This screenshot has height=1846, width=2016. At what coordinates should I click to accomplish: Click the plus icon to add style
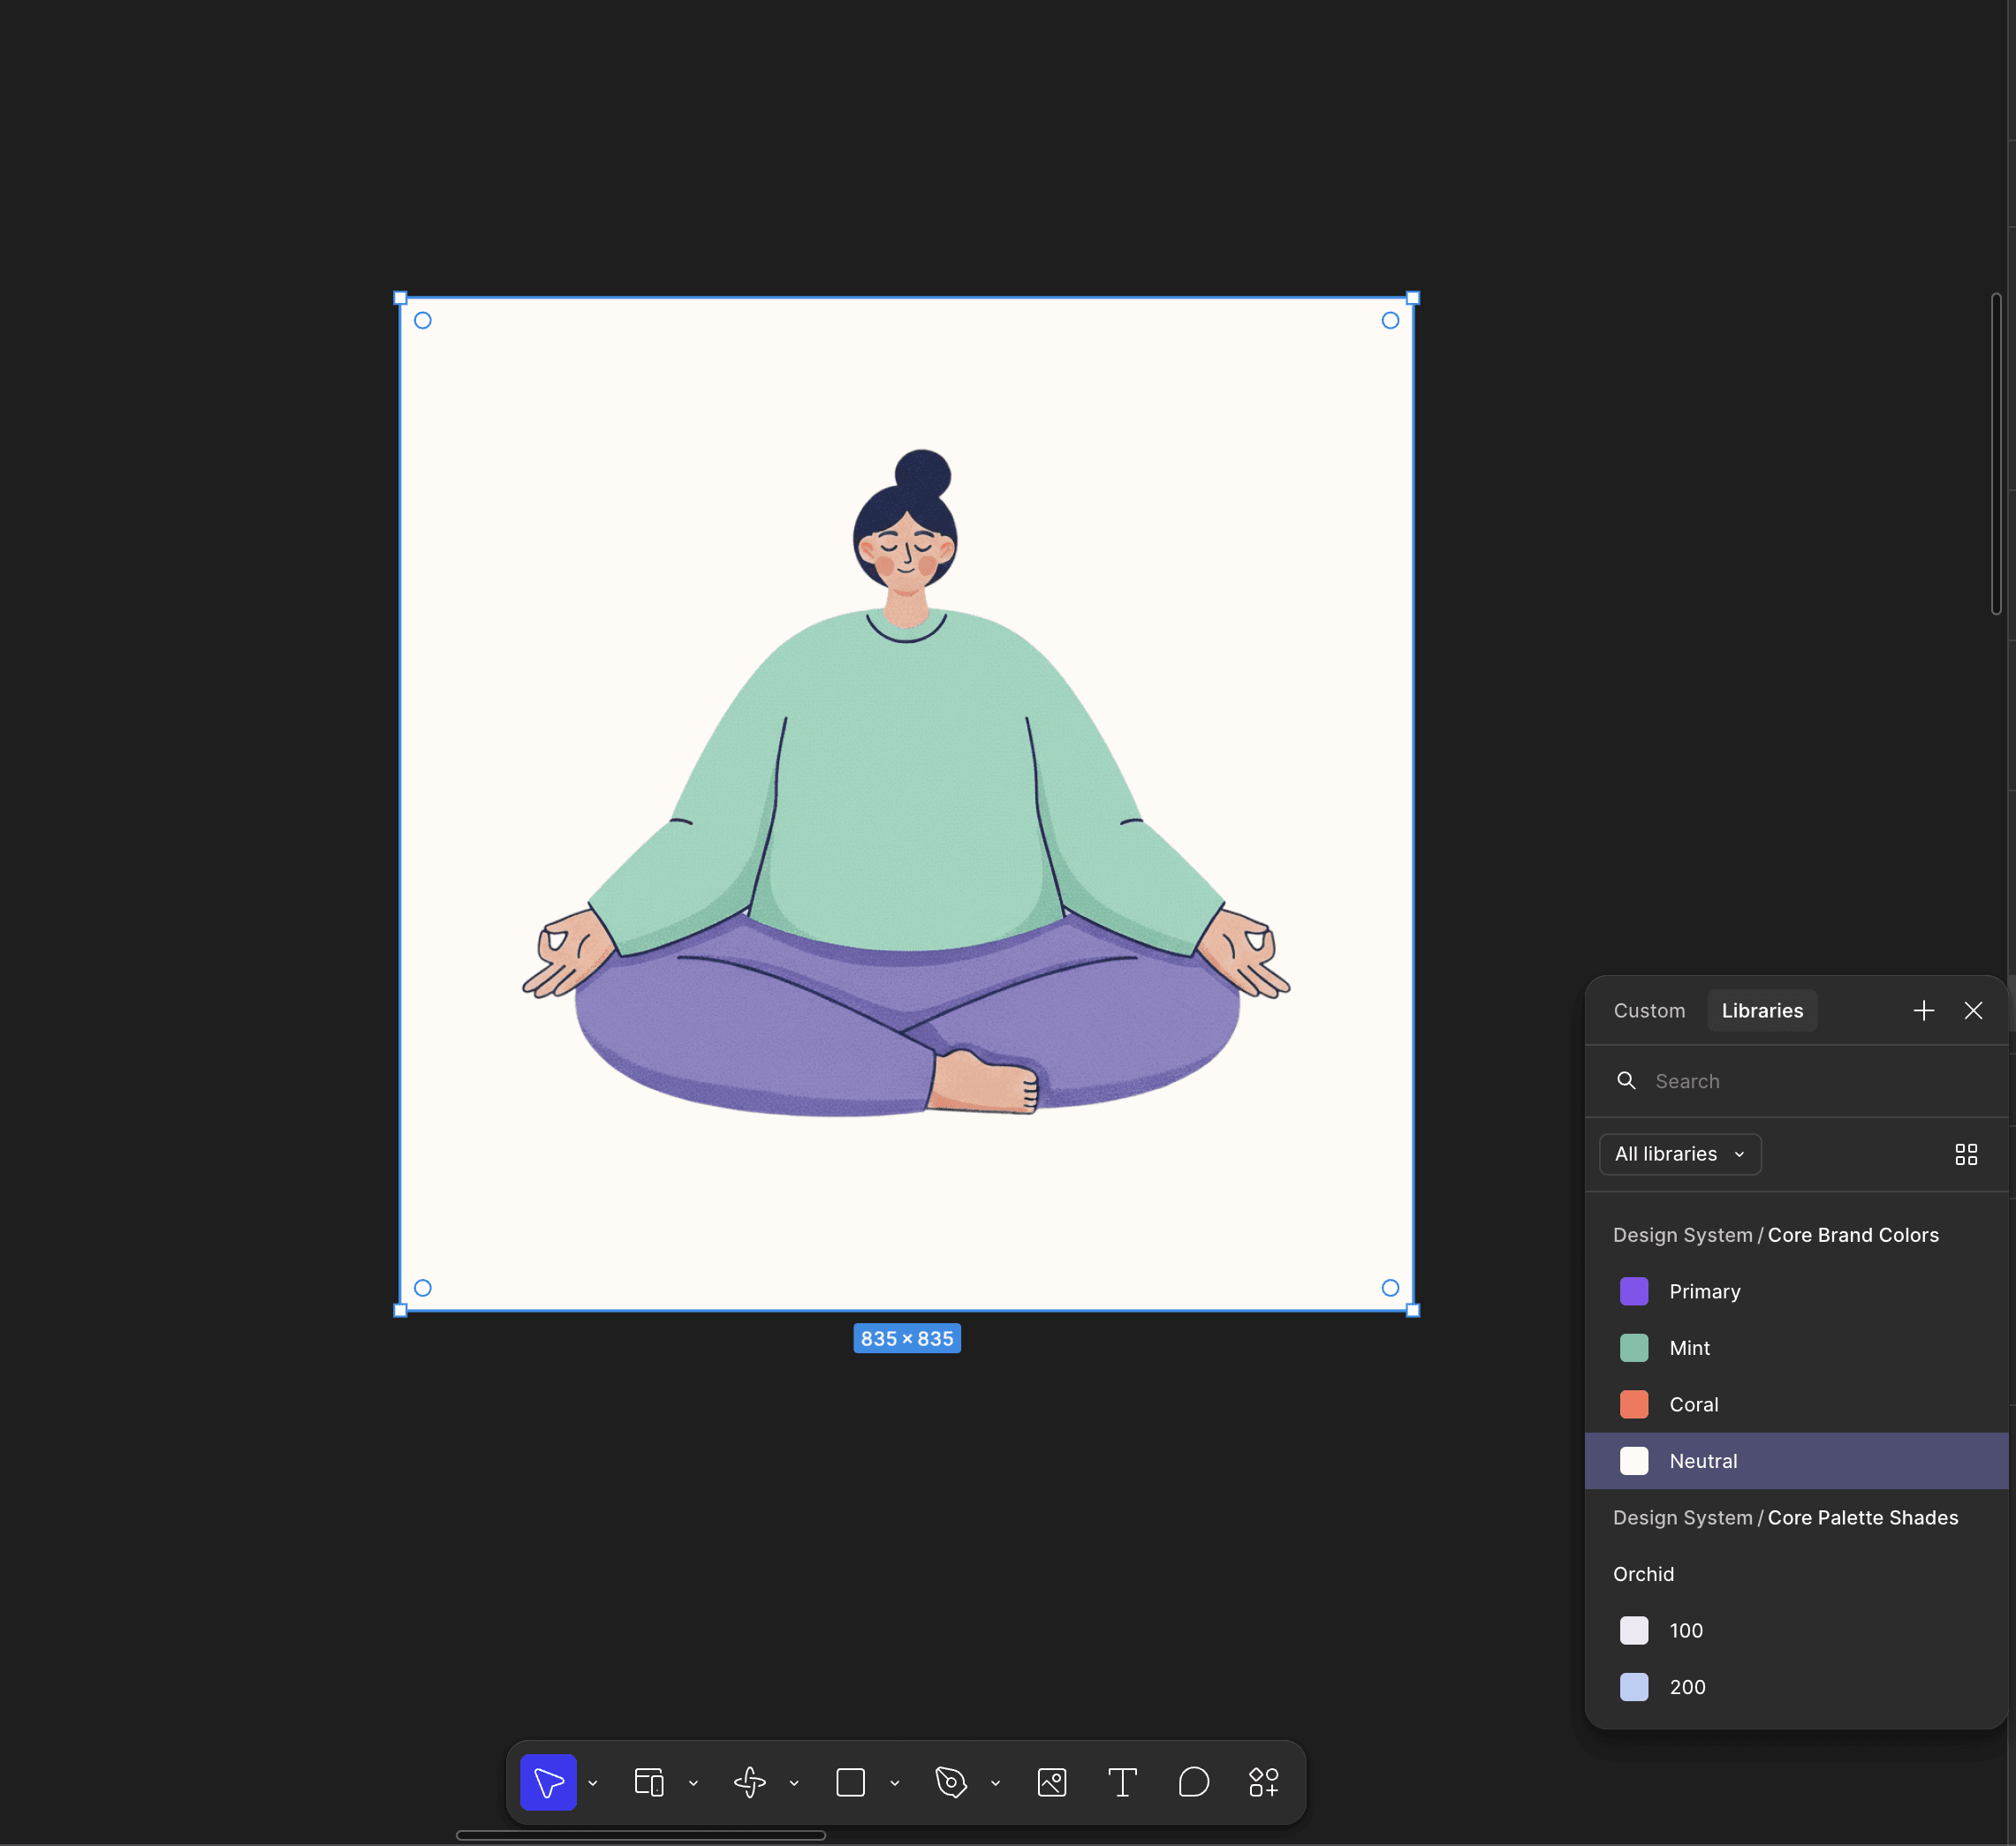1923,1011
